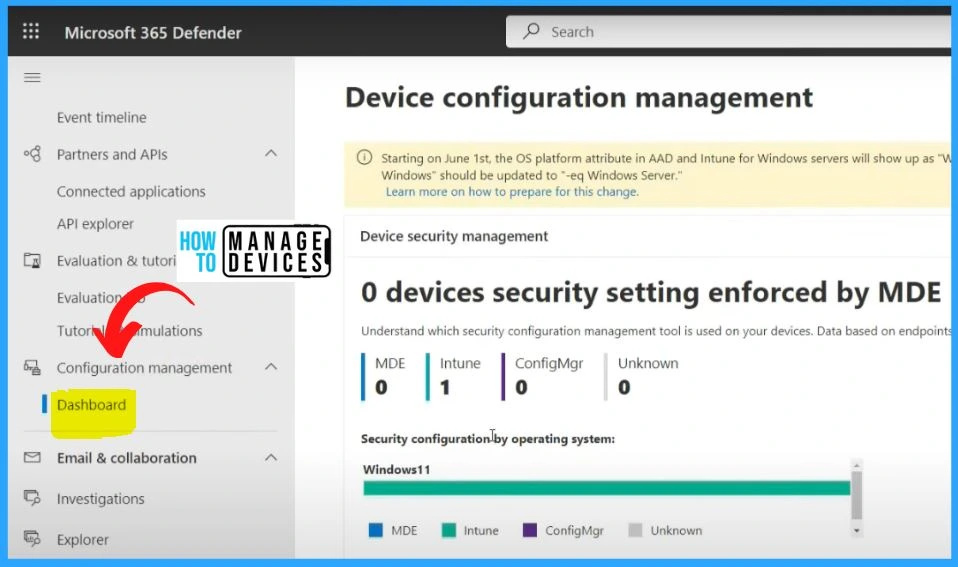The width and height of the screenshot is (958, 567).
Task: Open Investigations in the sidebar
Action: [x=101, y=499]
